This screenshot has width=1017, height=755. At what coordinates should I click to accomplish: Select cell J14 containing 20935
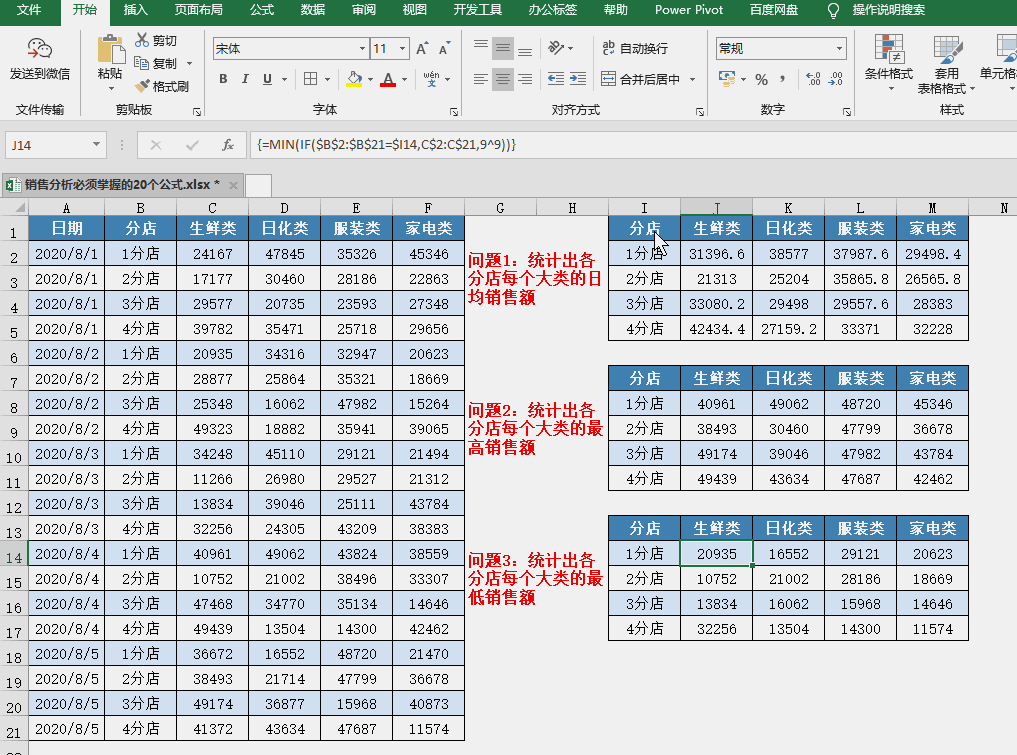717,554
